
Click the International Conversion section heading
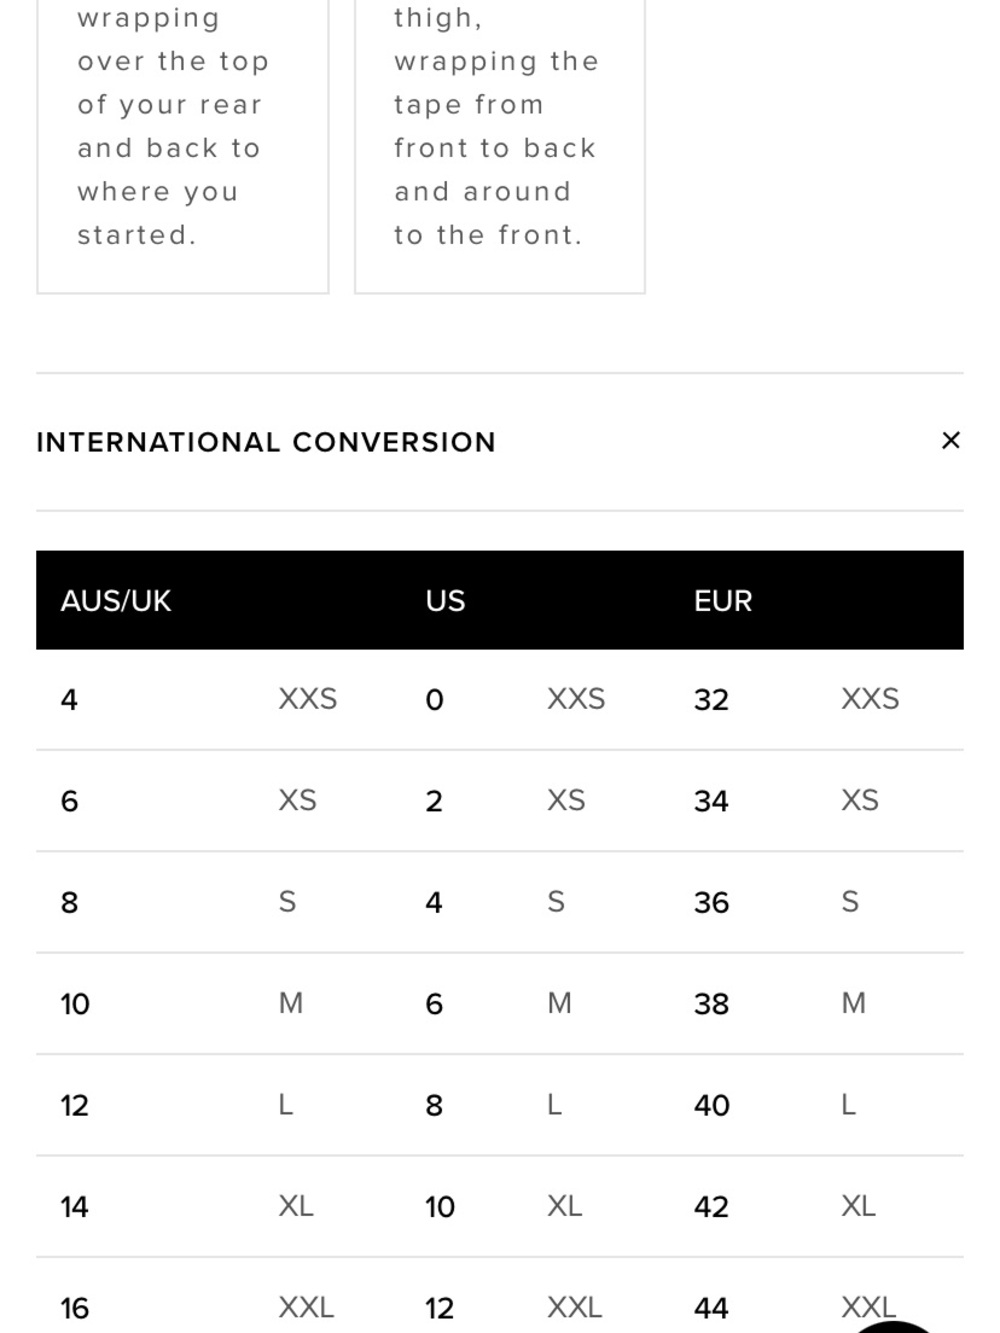point(266,442)
